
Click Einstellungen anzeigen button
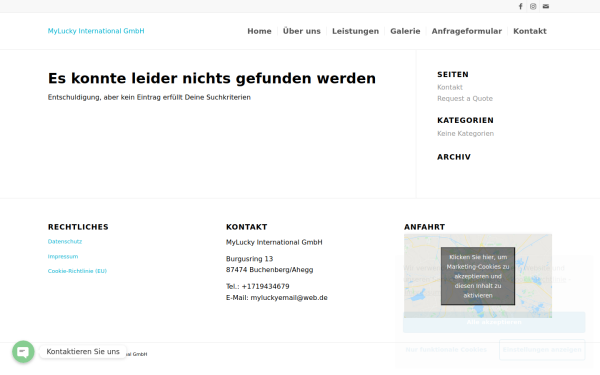(x=542, y=350)
